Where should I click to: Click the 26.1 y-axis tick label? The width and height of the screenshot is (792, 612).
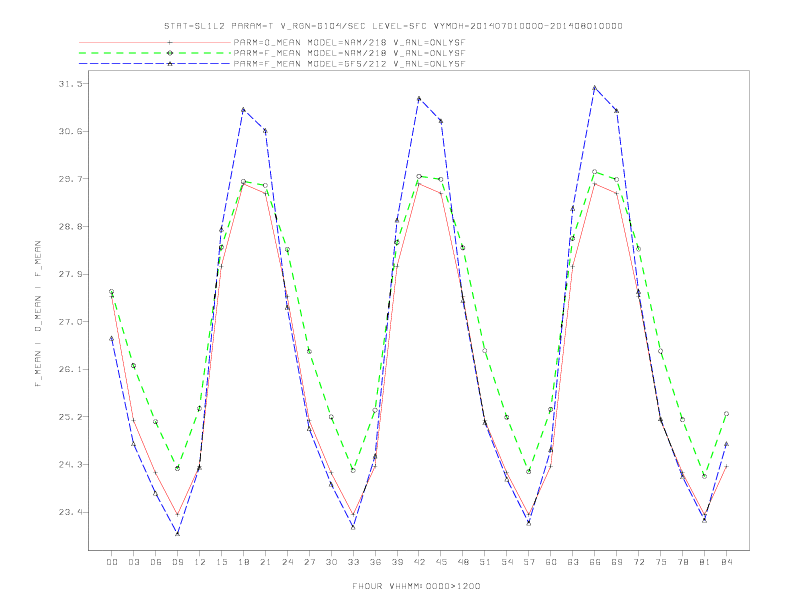point(70,369)
